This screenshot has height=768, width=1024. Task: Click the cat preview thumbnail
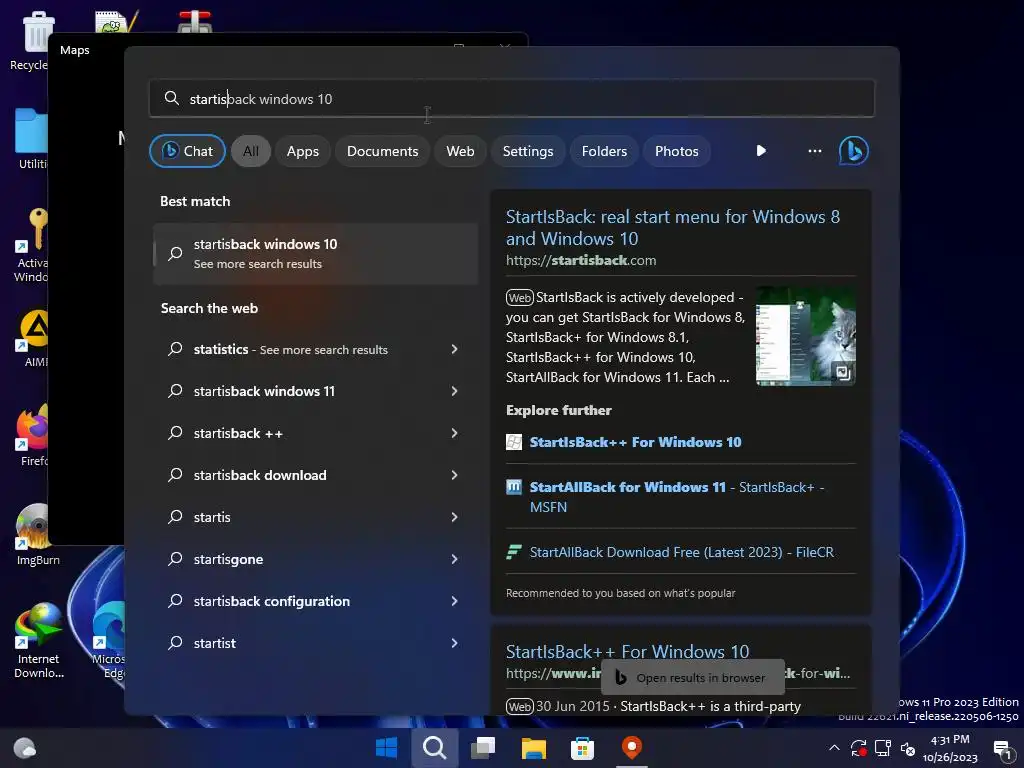coord(805,336)
